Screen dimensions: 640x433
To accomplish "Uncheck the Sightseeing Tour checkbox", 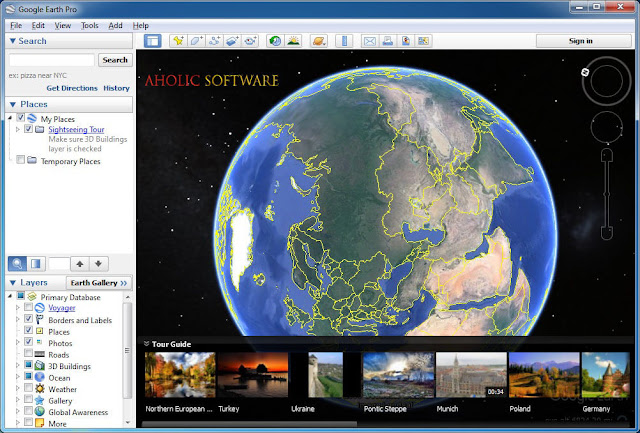I will 29,129.
